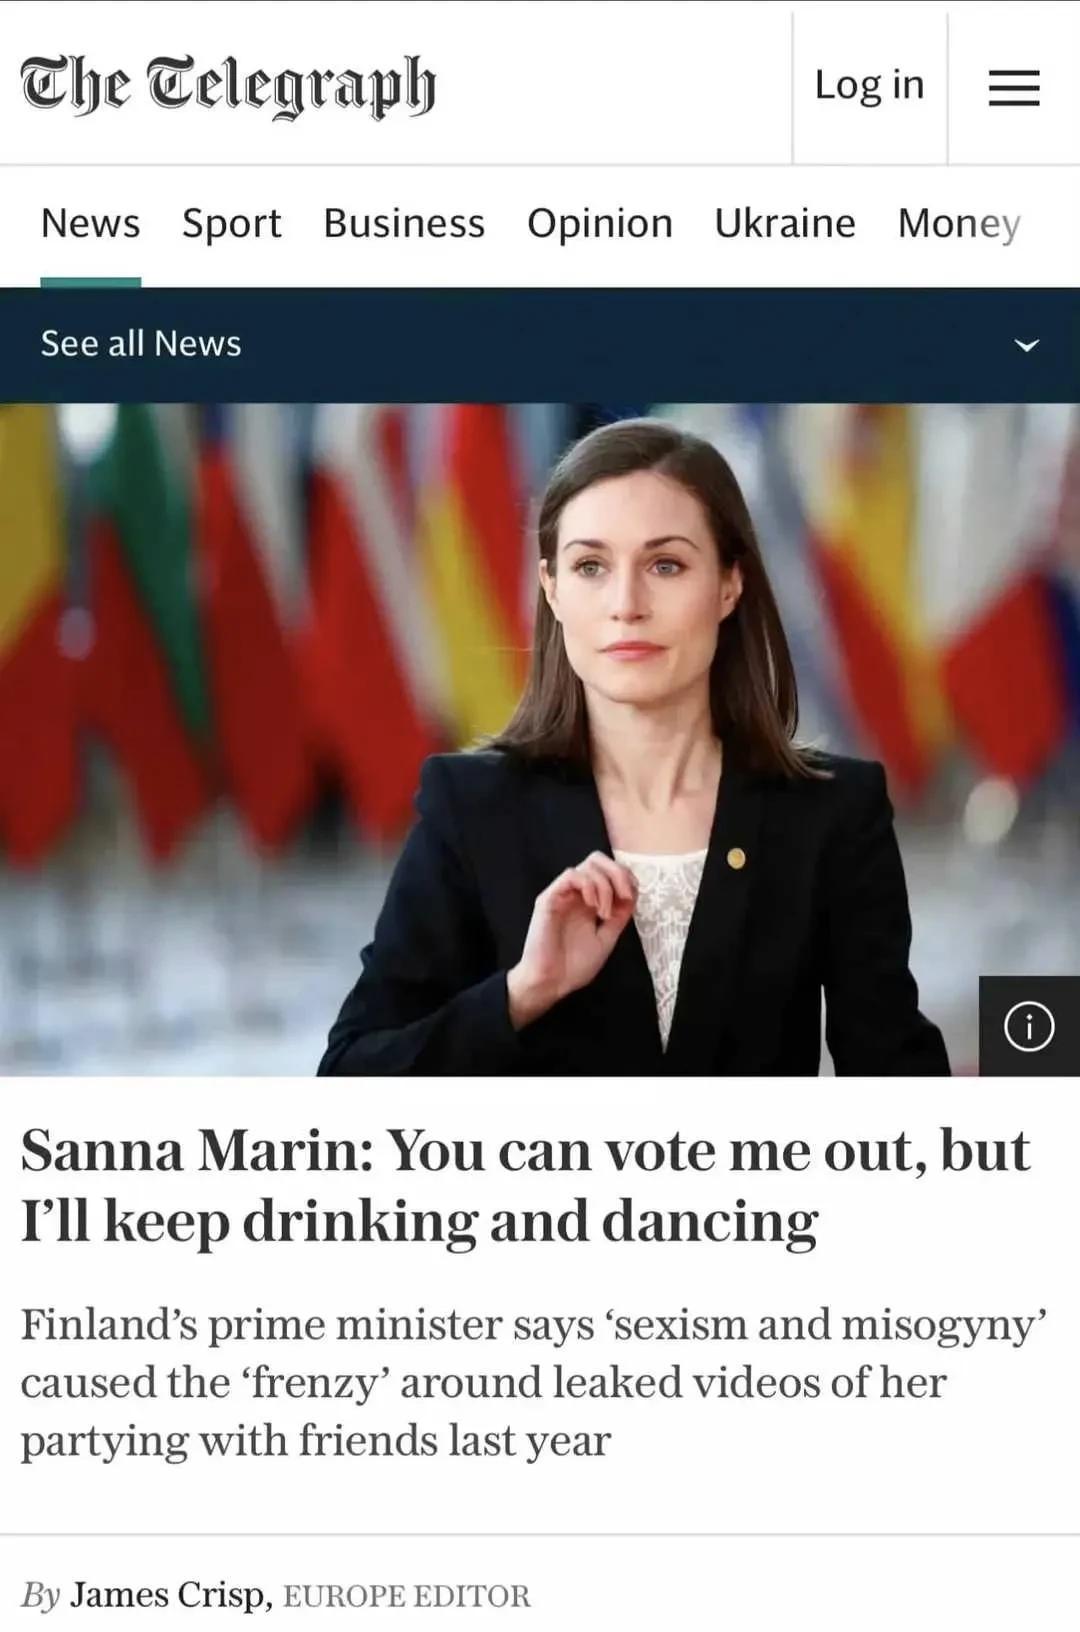Select the News tab
Screen dimensions: 1080x1632
coord(90,223)
